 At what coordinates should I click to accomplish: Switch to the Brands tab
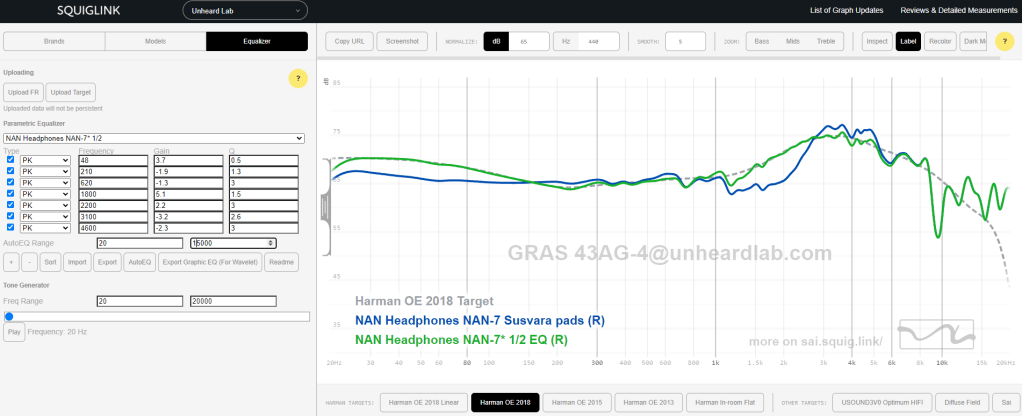coord(53,41)
